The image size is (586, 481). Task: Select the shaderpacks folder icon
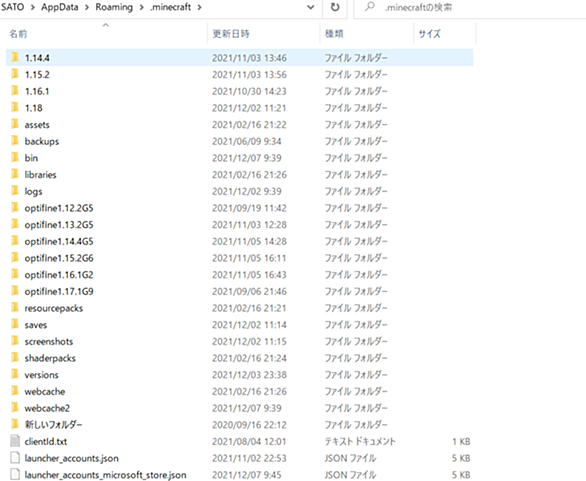15,358
